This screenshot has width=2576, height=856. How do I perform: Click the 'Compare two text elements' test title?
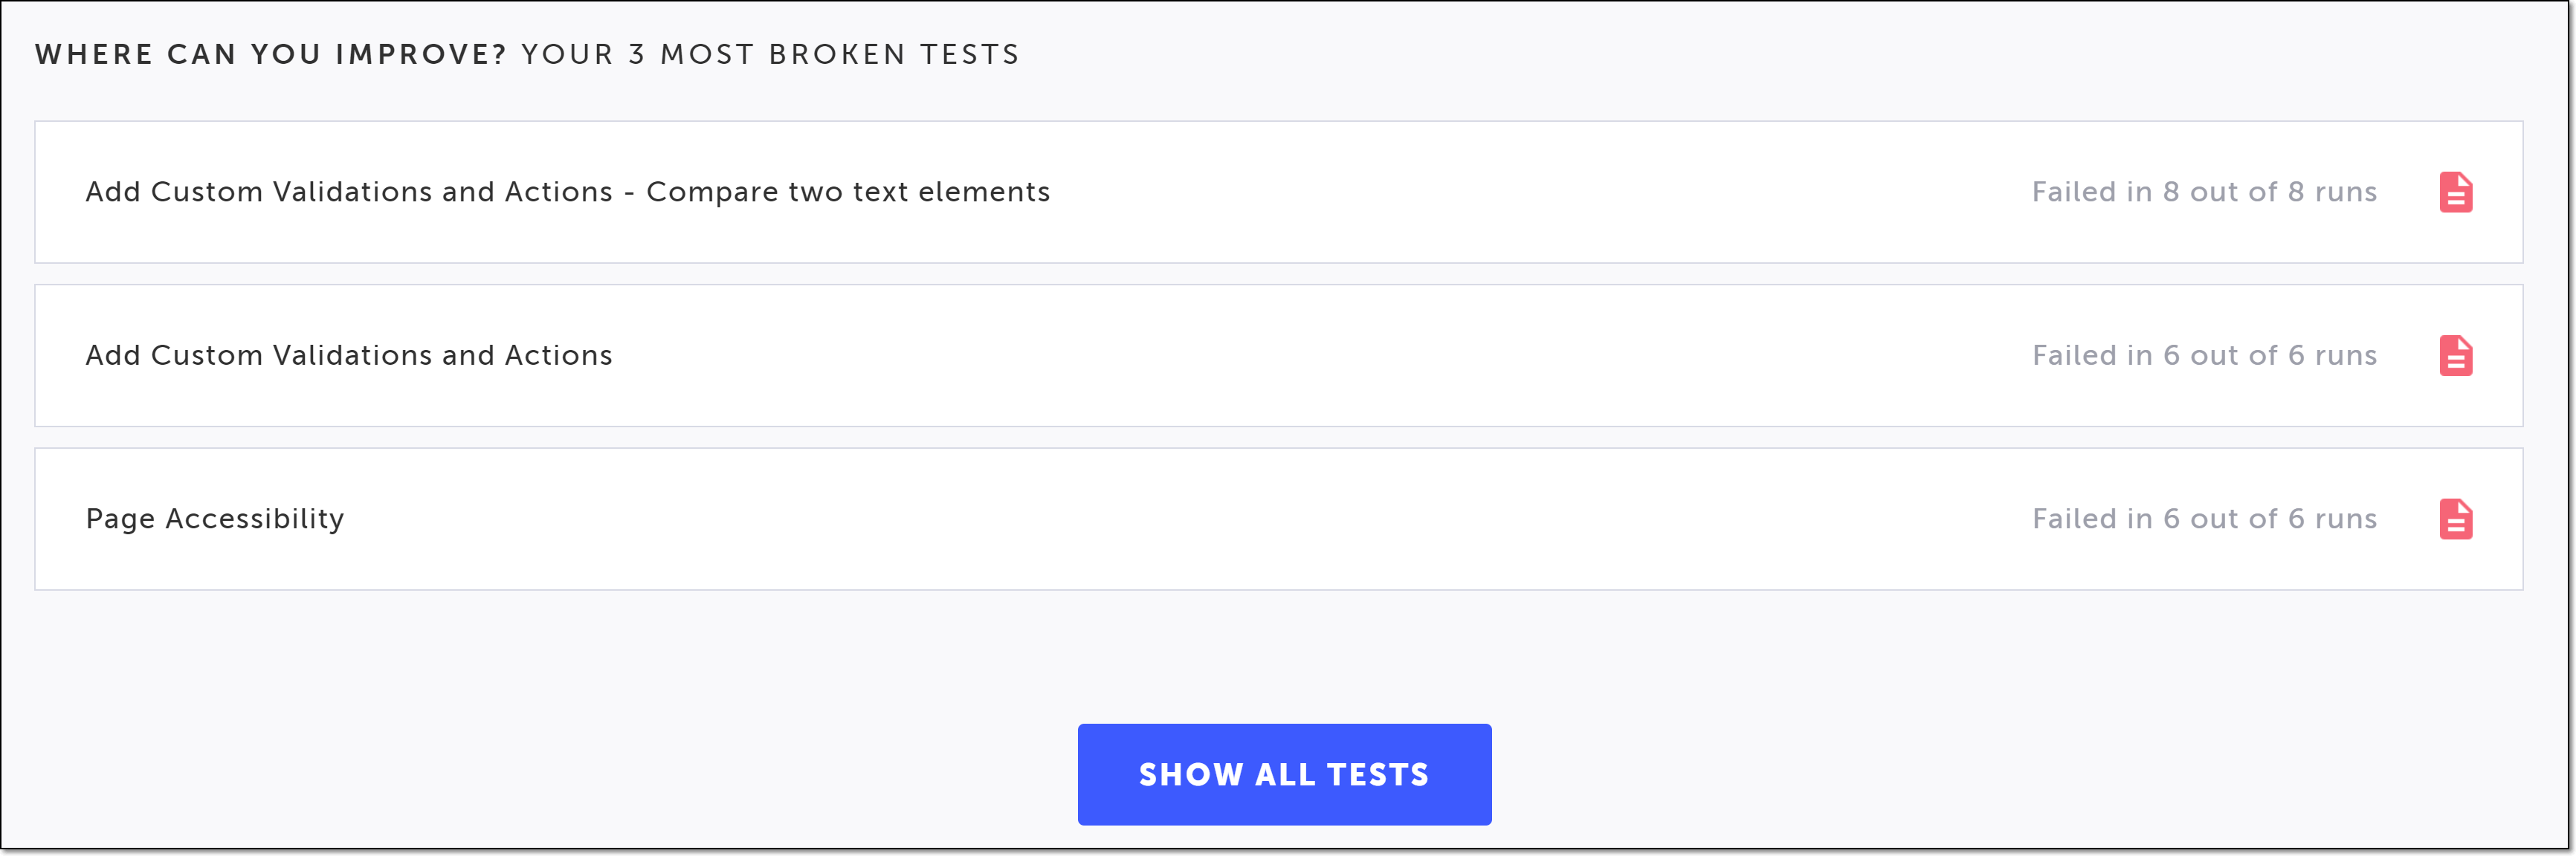[848, 192]
